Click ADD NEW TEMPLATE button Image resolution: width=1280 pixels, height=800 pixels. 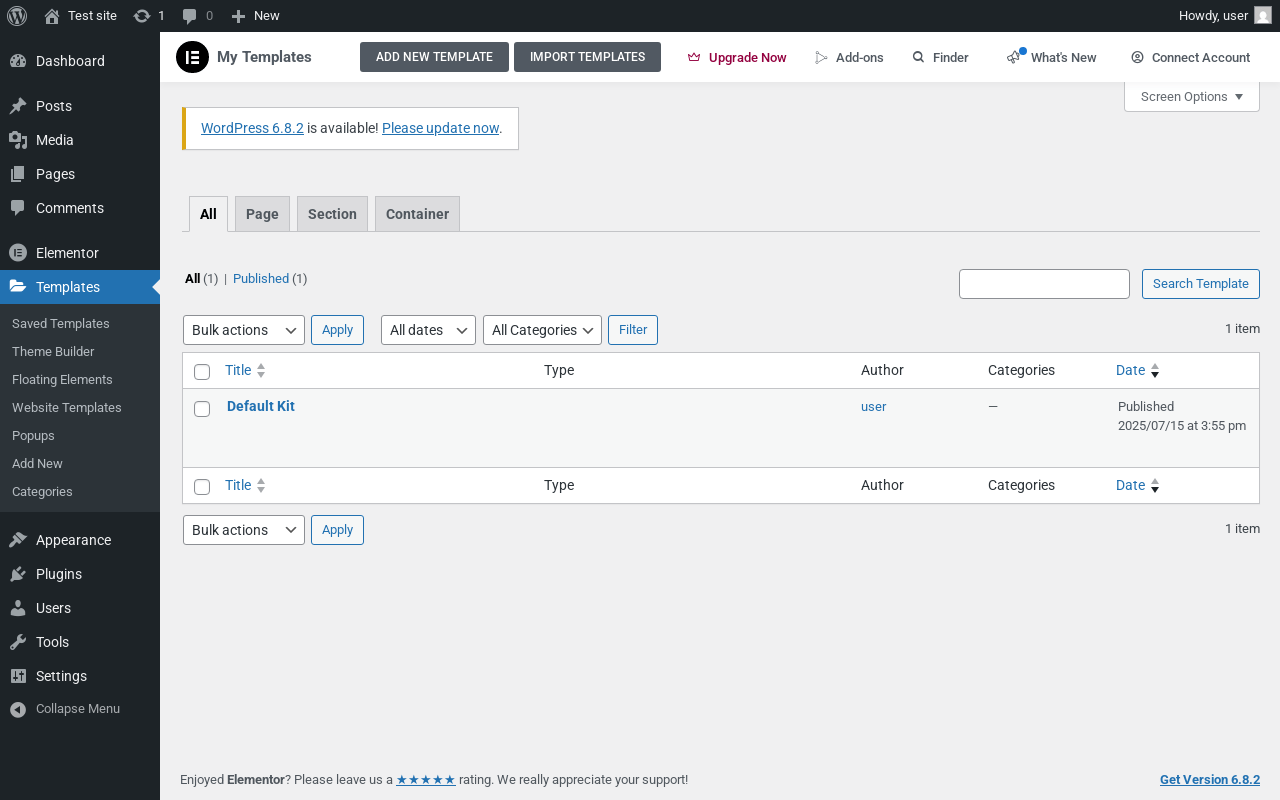coord(434,57)
